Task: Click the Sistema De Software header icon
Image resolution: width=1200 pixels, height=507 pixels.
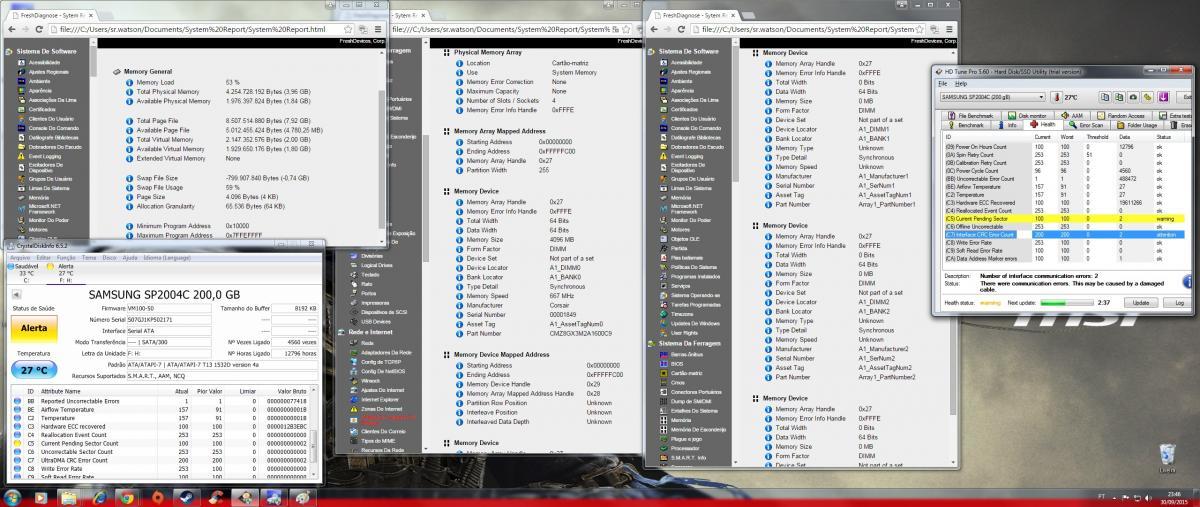Action: coord(9,51)
